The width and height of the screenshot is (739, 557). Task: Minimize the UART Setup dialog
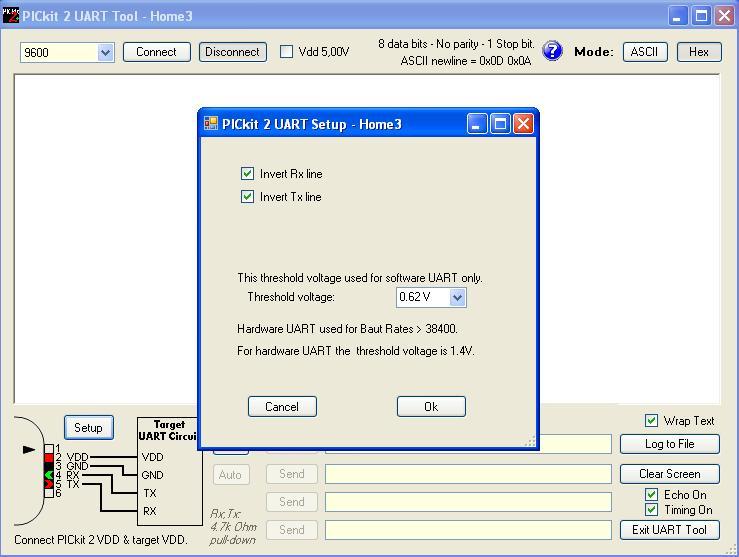[477, 124]
